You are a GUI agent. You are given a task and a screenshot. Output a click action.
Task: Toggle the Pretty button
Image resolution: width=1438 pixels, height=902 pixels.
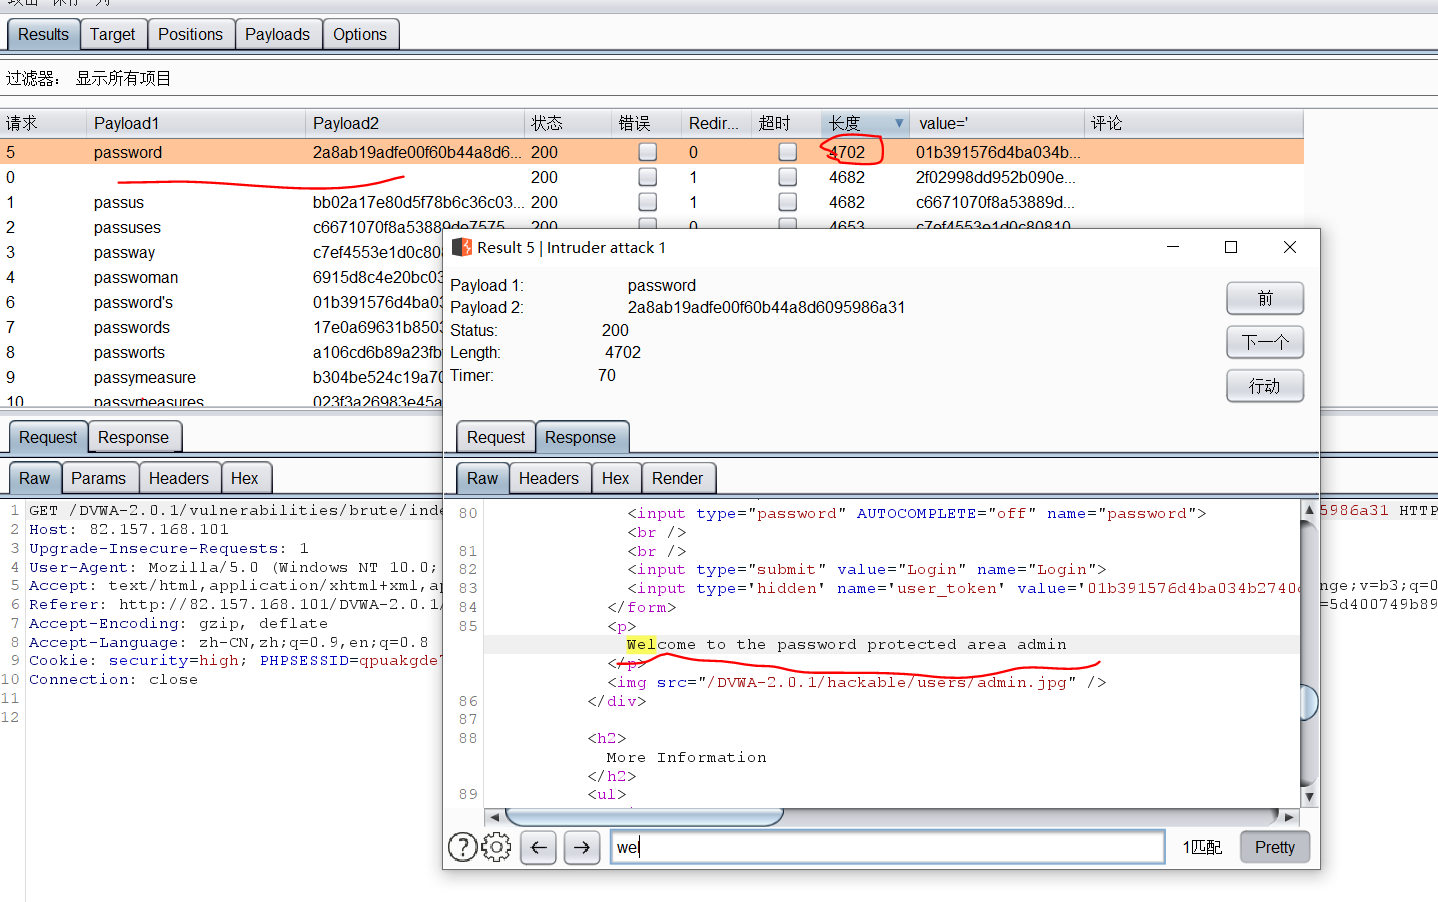coord(1274,847)
